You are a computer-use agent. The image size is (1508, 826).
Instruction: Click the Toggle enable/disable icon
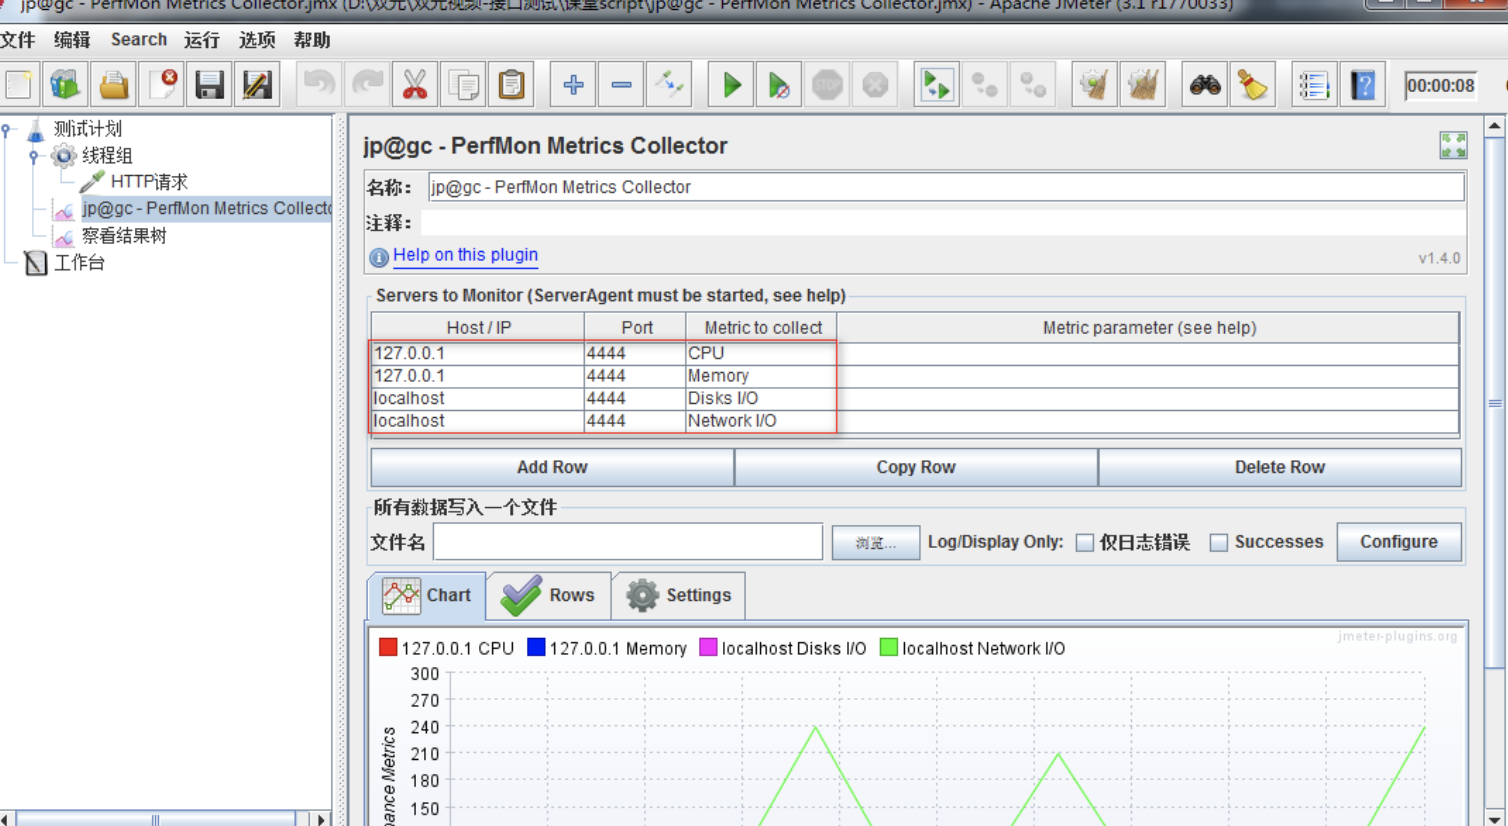pyautogui.click(x=669, y=85)
